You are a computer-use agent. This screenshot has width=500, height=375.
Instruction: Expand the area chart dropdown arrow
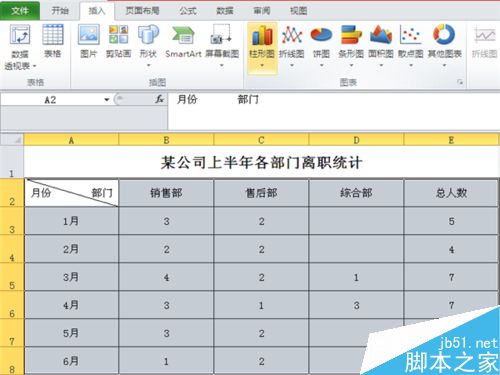(x=381, y=65)
